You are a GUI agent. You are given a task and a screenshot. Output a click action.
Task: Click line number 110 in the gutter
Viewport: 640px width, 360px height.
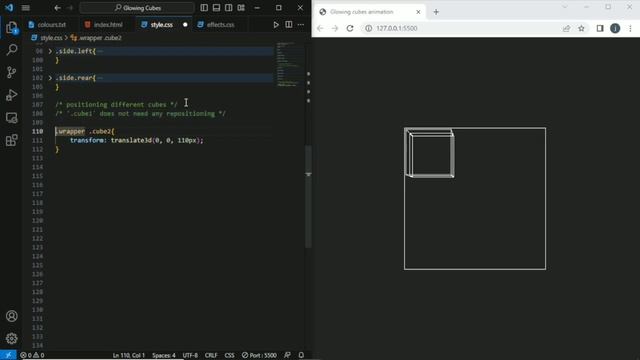[38, 131]
